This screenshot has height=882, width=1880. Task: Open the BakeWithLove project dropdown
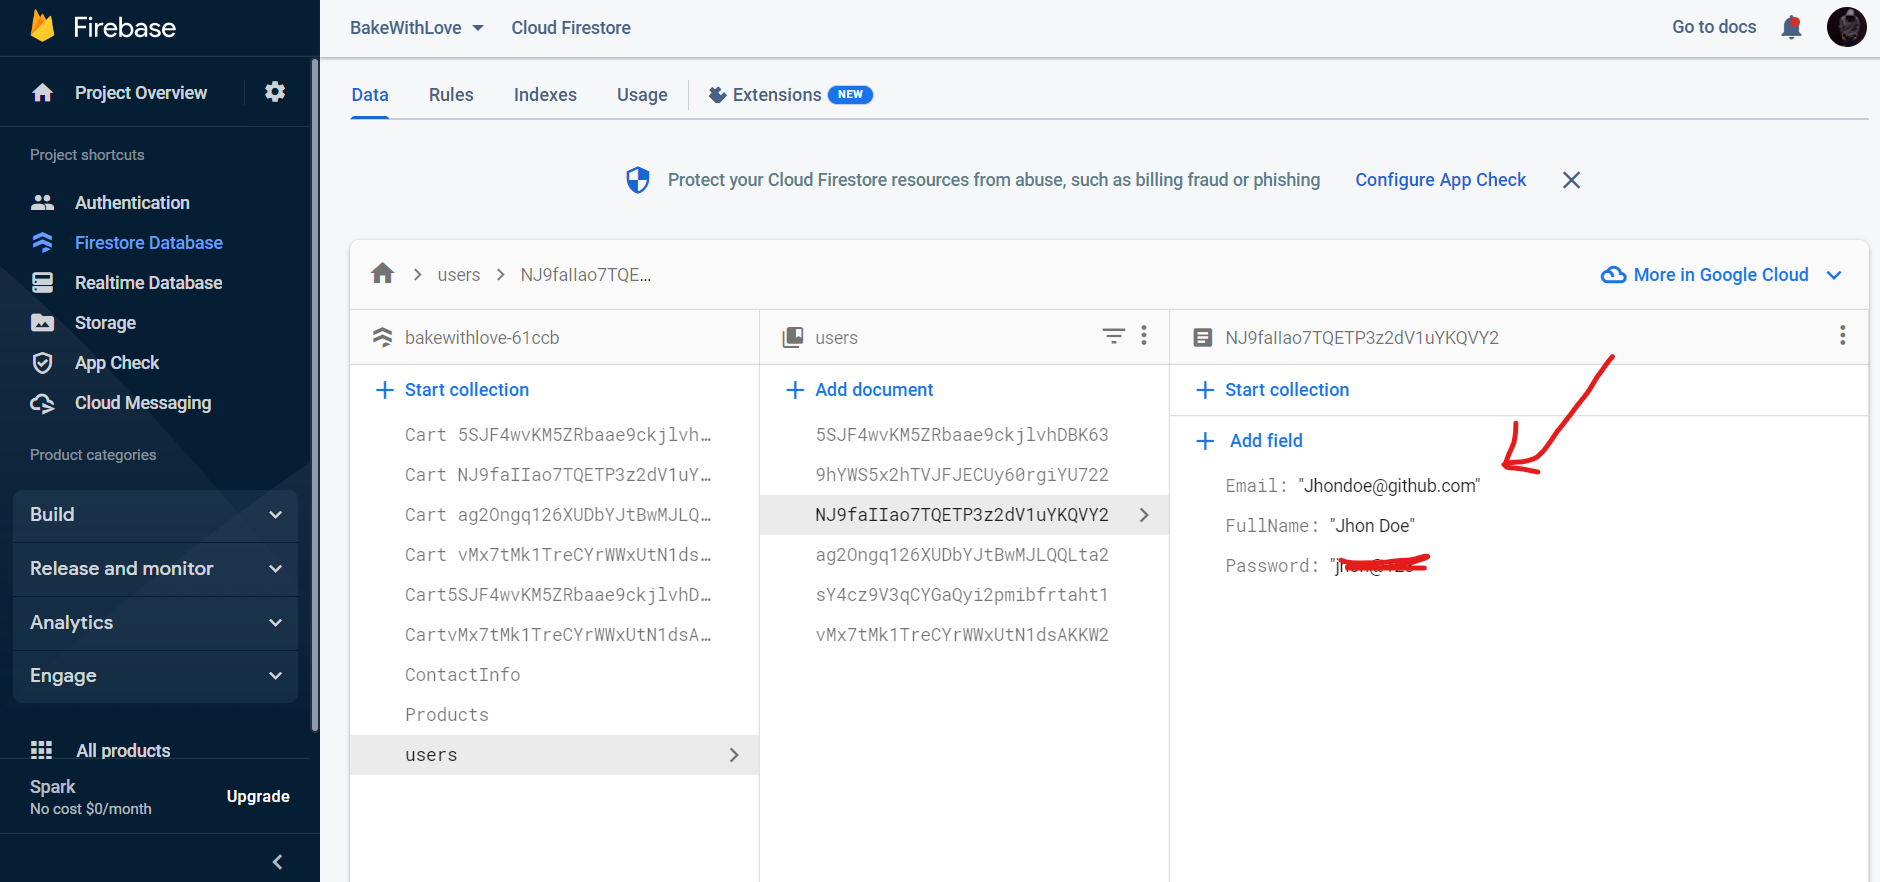tap(417, 28)
